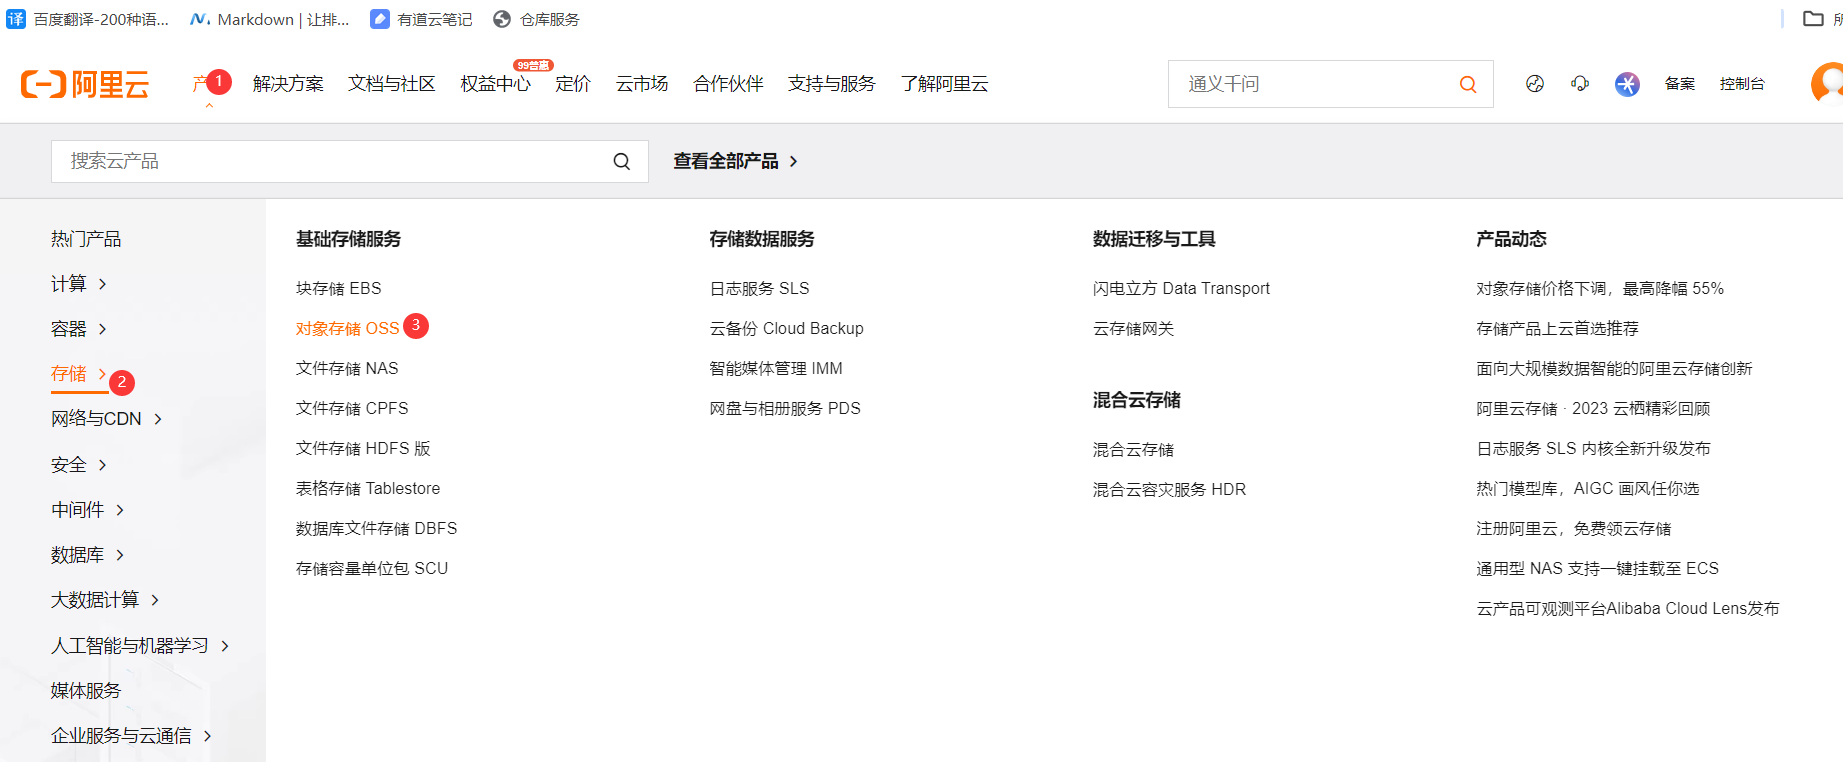Screen dimensions: 1843x762
Task: Open the user avatar in top right
Action: point(1828,83)
